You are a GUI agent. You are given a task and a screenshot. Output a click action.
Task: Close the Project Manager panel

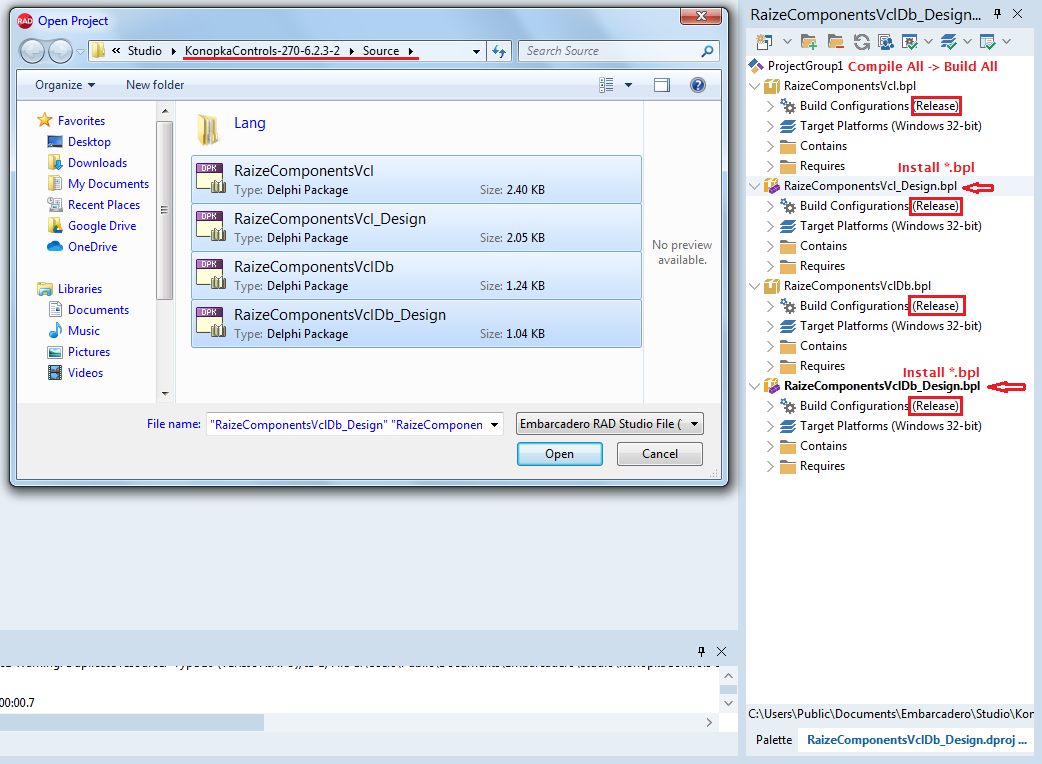1017,13
